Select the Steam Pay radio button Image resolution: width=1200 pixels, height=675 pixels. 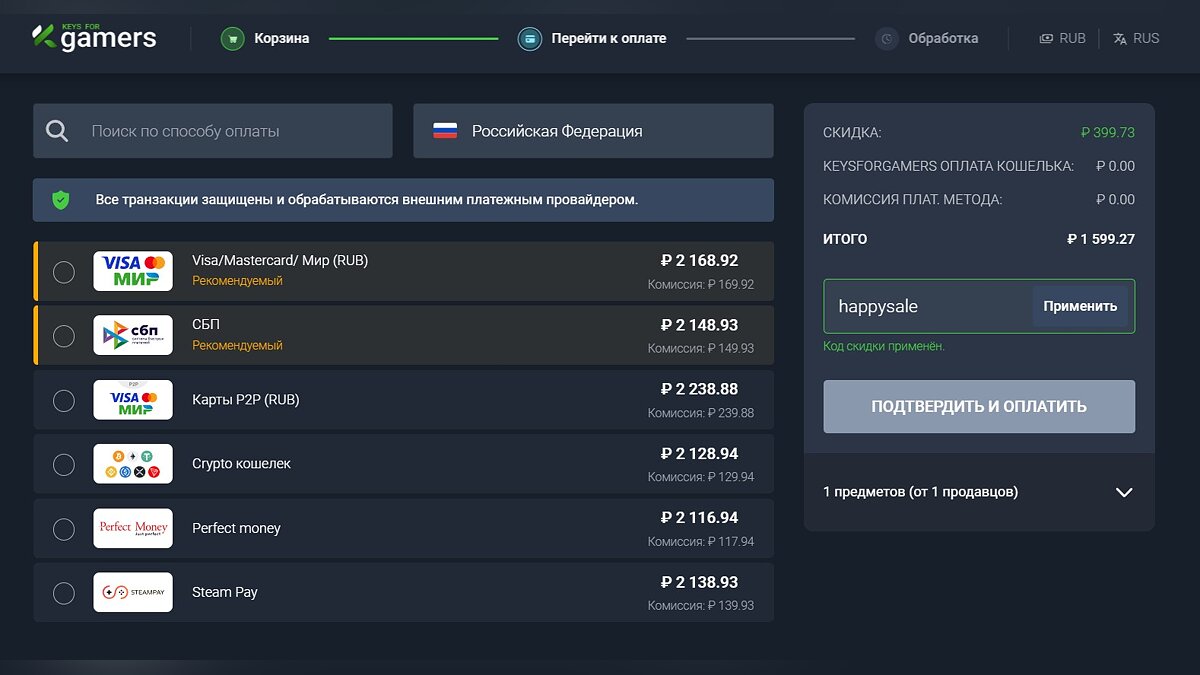[63, 593]
